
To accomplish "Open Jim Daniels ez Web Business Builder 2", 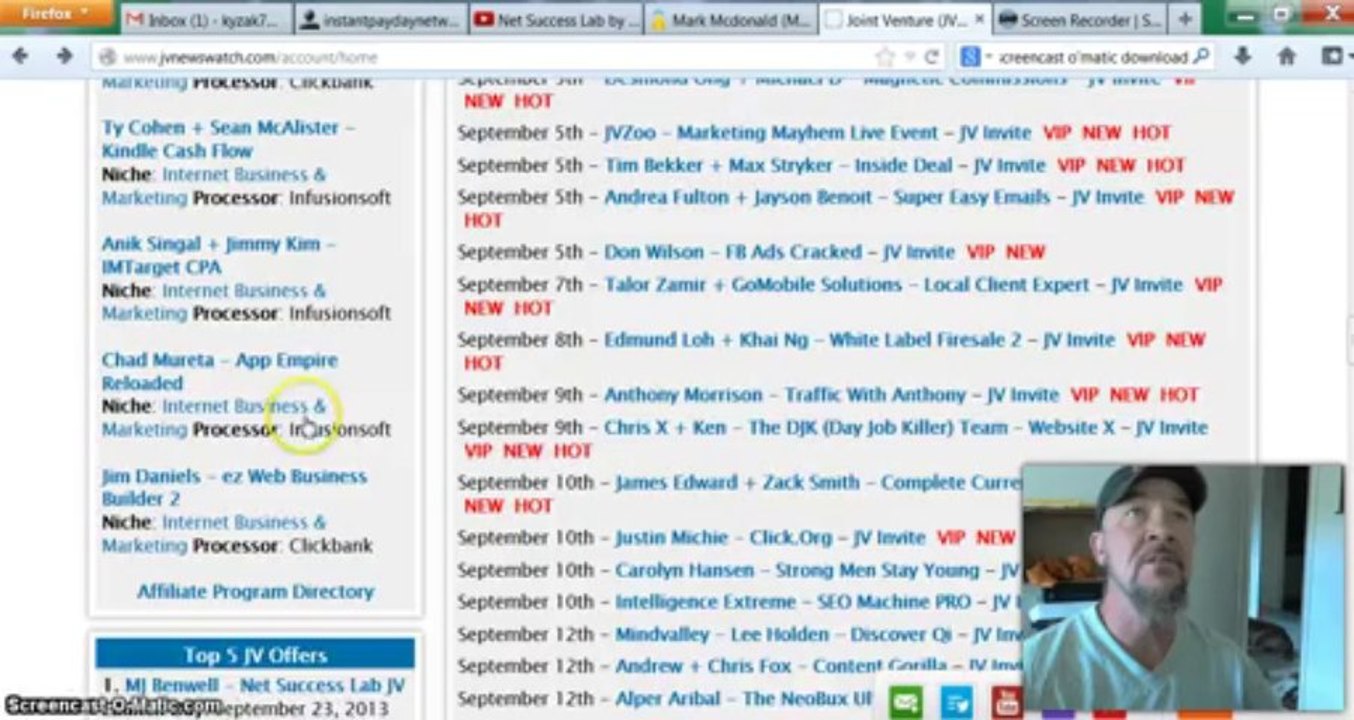I will pyautogui.click(x=234, y=487).
